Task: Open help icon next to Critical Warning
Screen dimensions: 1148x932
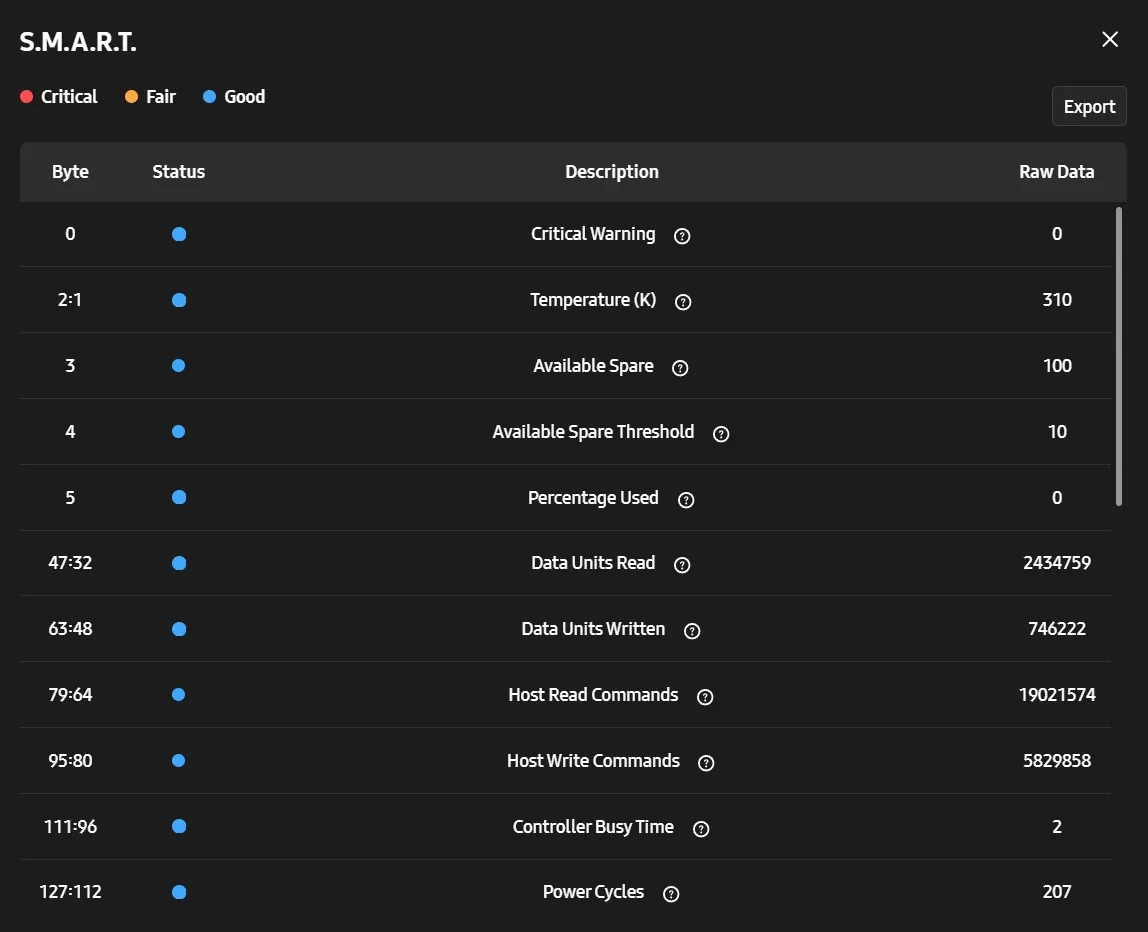Action: pyautogui.click(x=682, y=236)
